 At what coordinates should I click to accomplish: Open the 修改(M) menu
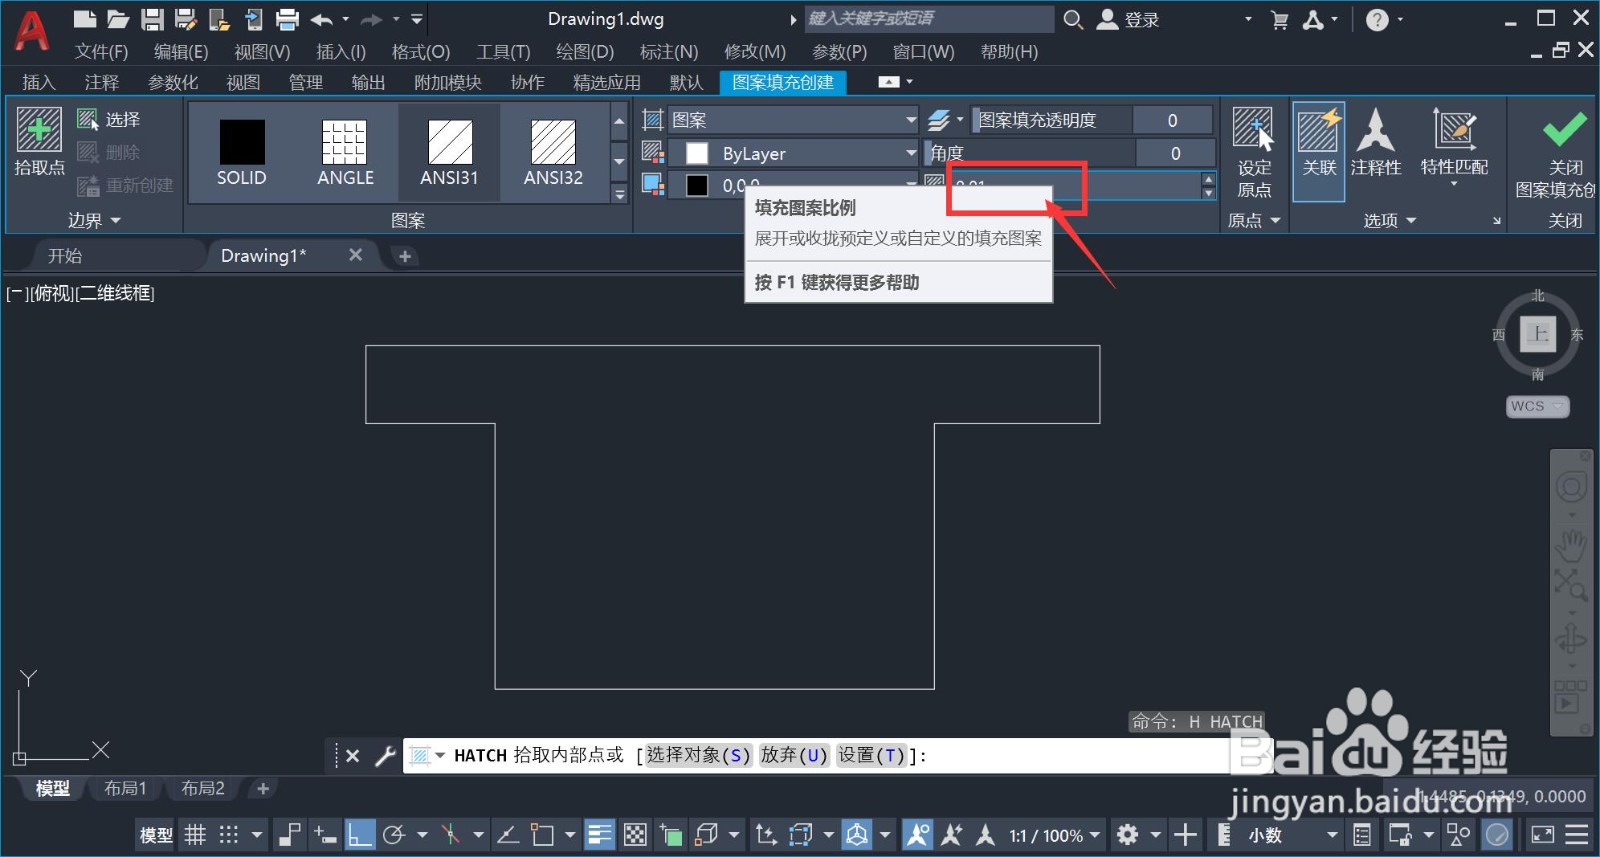pyautogui.click(x=755, y=52)
